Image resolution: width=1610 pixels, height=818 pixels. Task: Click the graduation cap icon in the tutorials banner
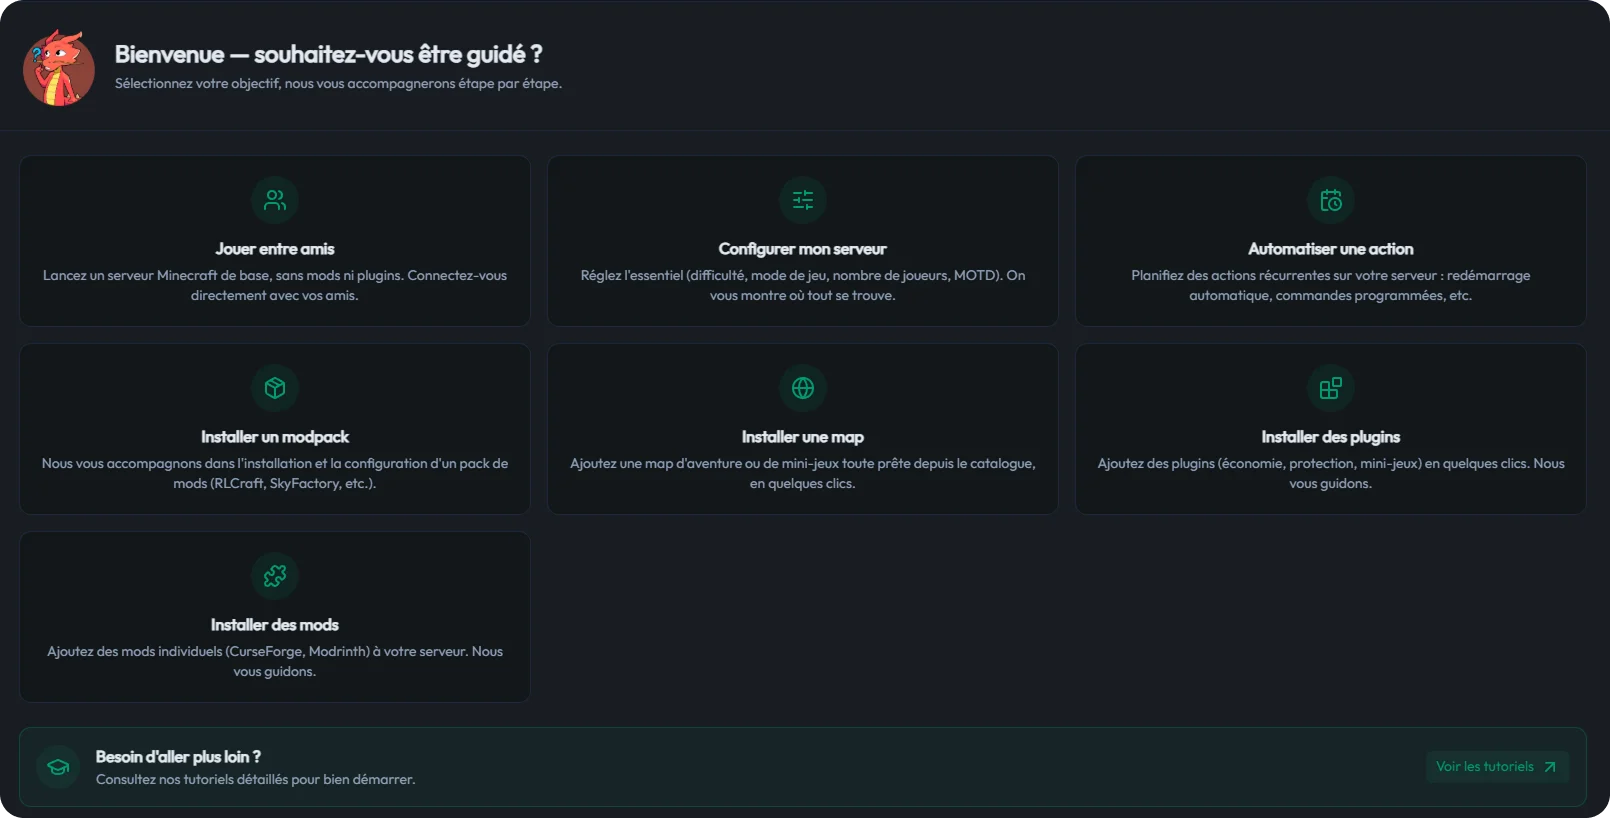point(58,767)
